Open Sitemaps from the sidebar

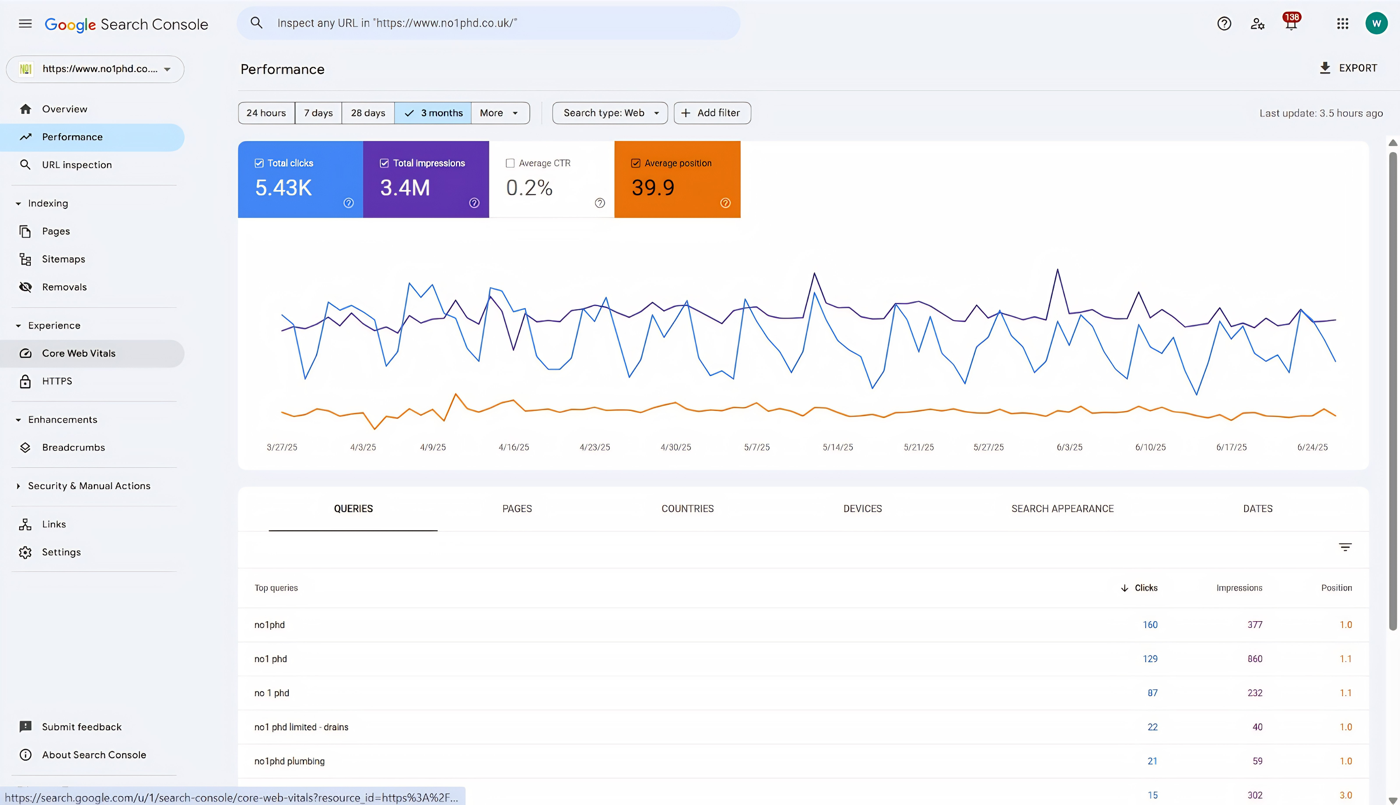63,259
